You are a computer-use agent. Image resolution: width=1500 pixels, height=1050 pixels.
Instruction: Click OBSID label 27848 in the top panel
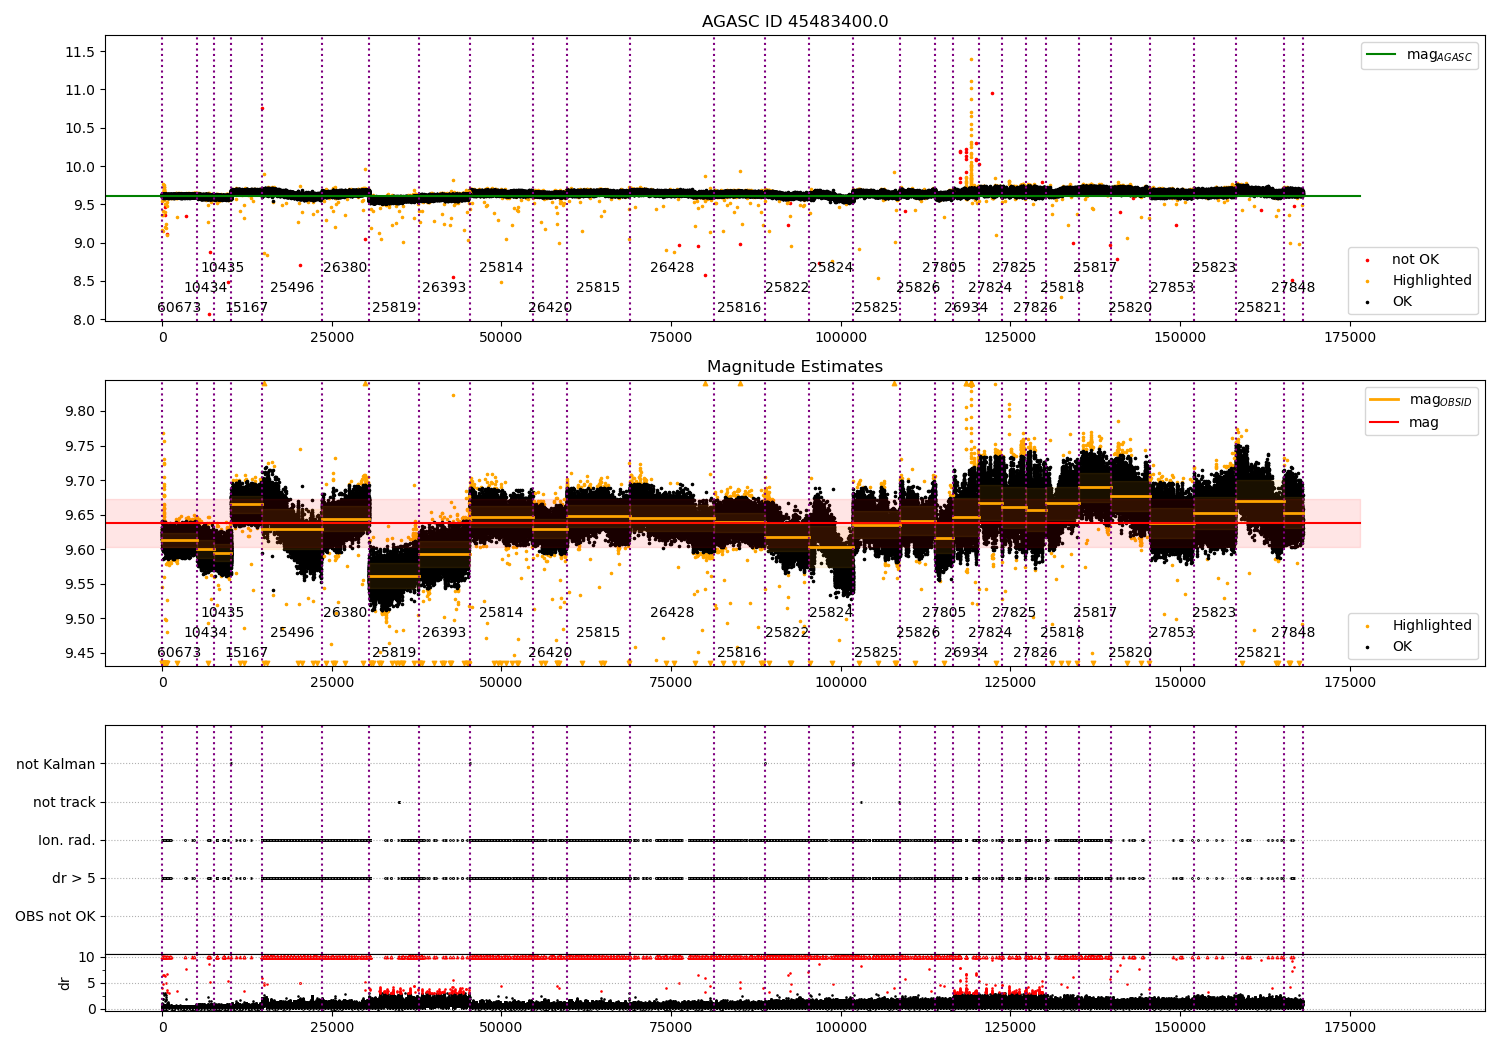(1293, 288)
